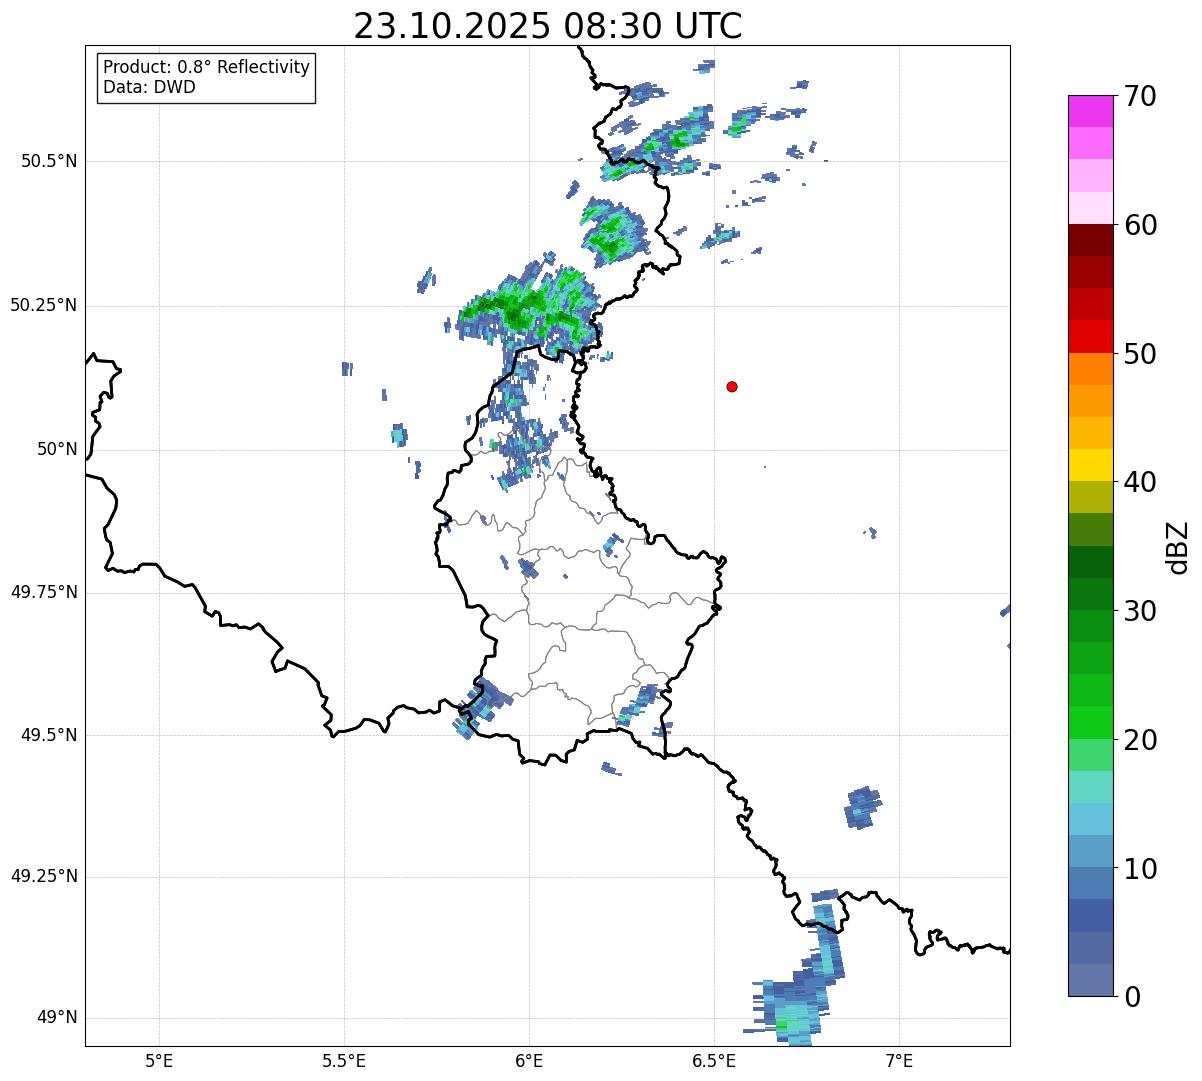Click the dBZ colorbar axis label

click(x=1177, y=547)
